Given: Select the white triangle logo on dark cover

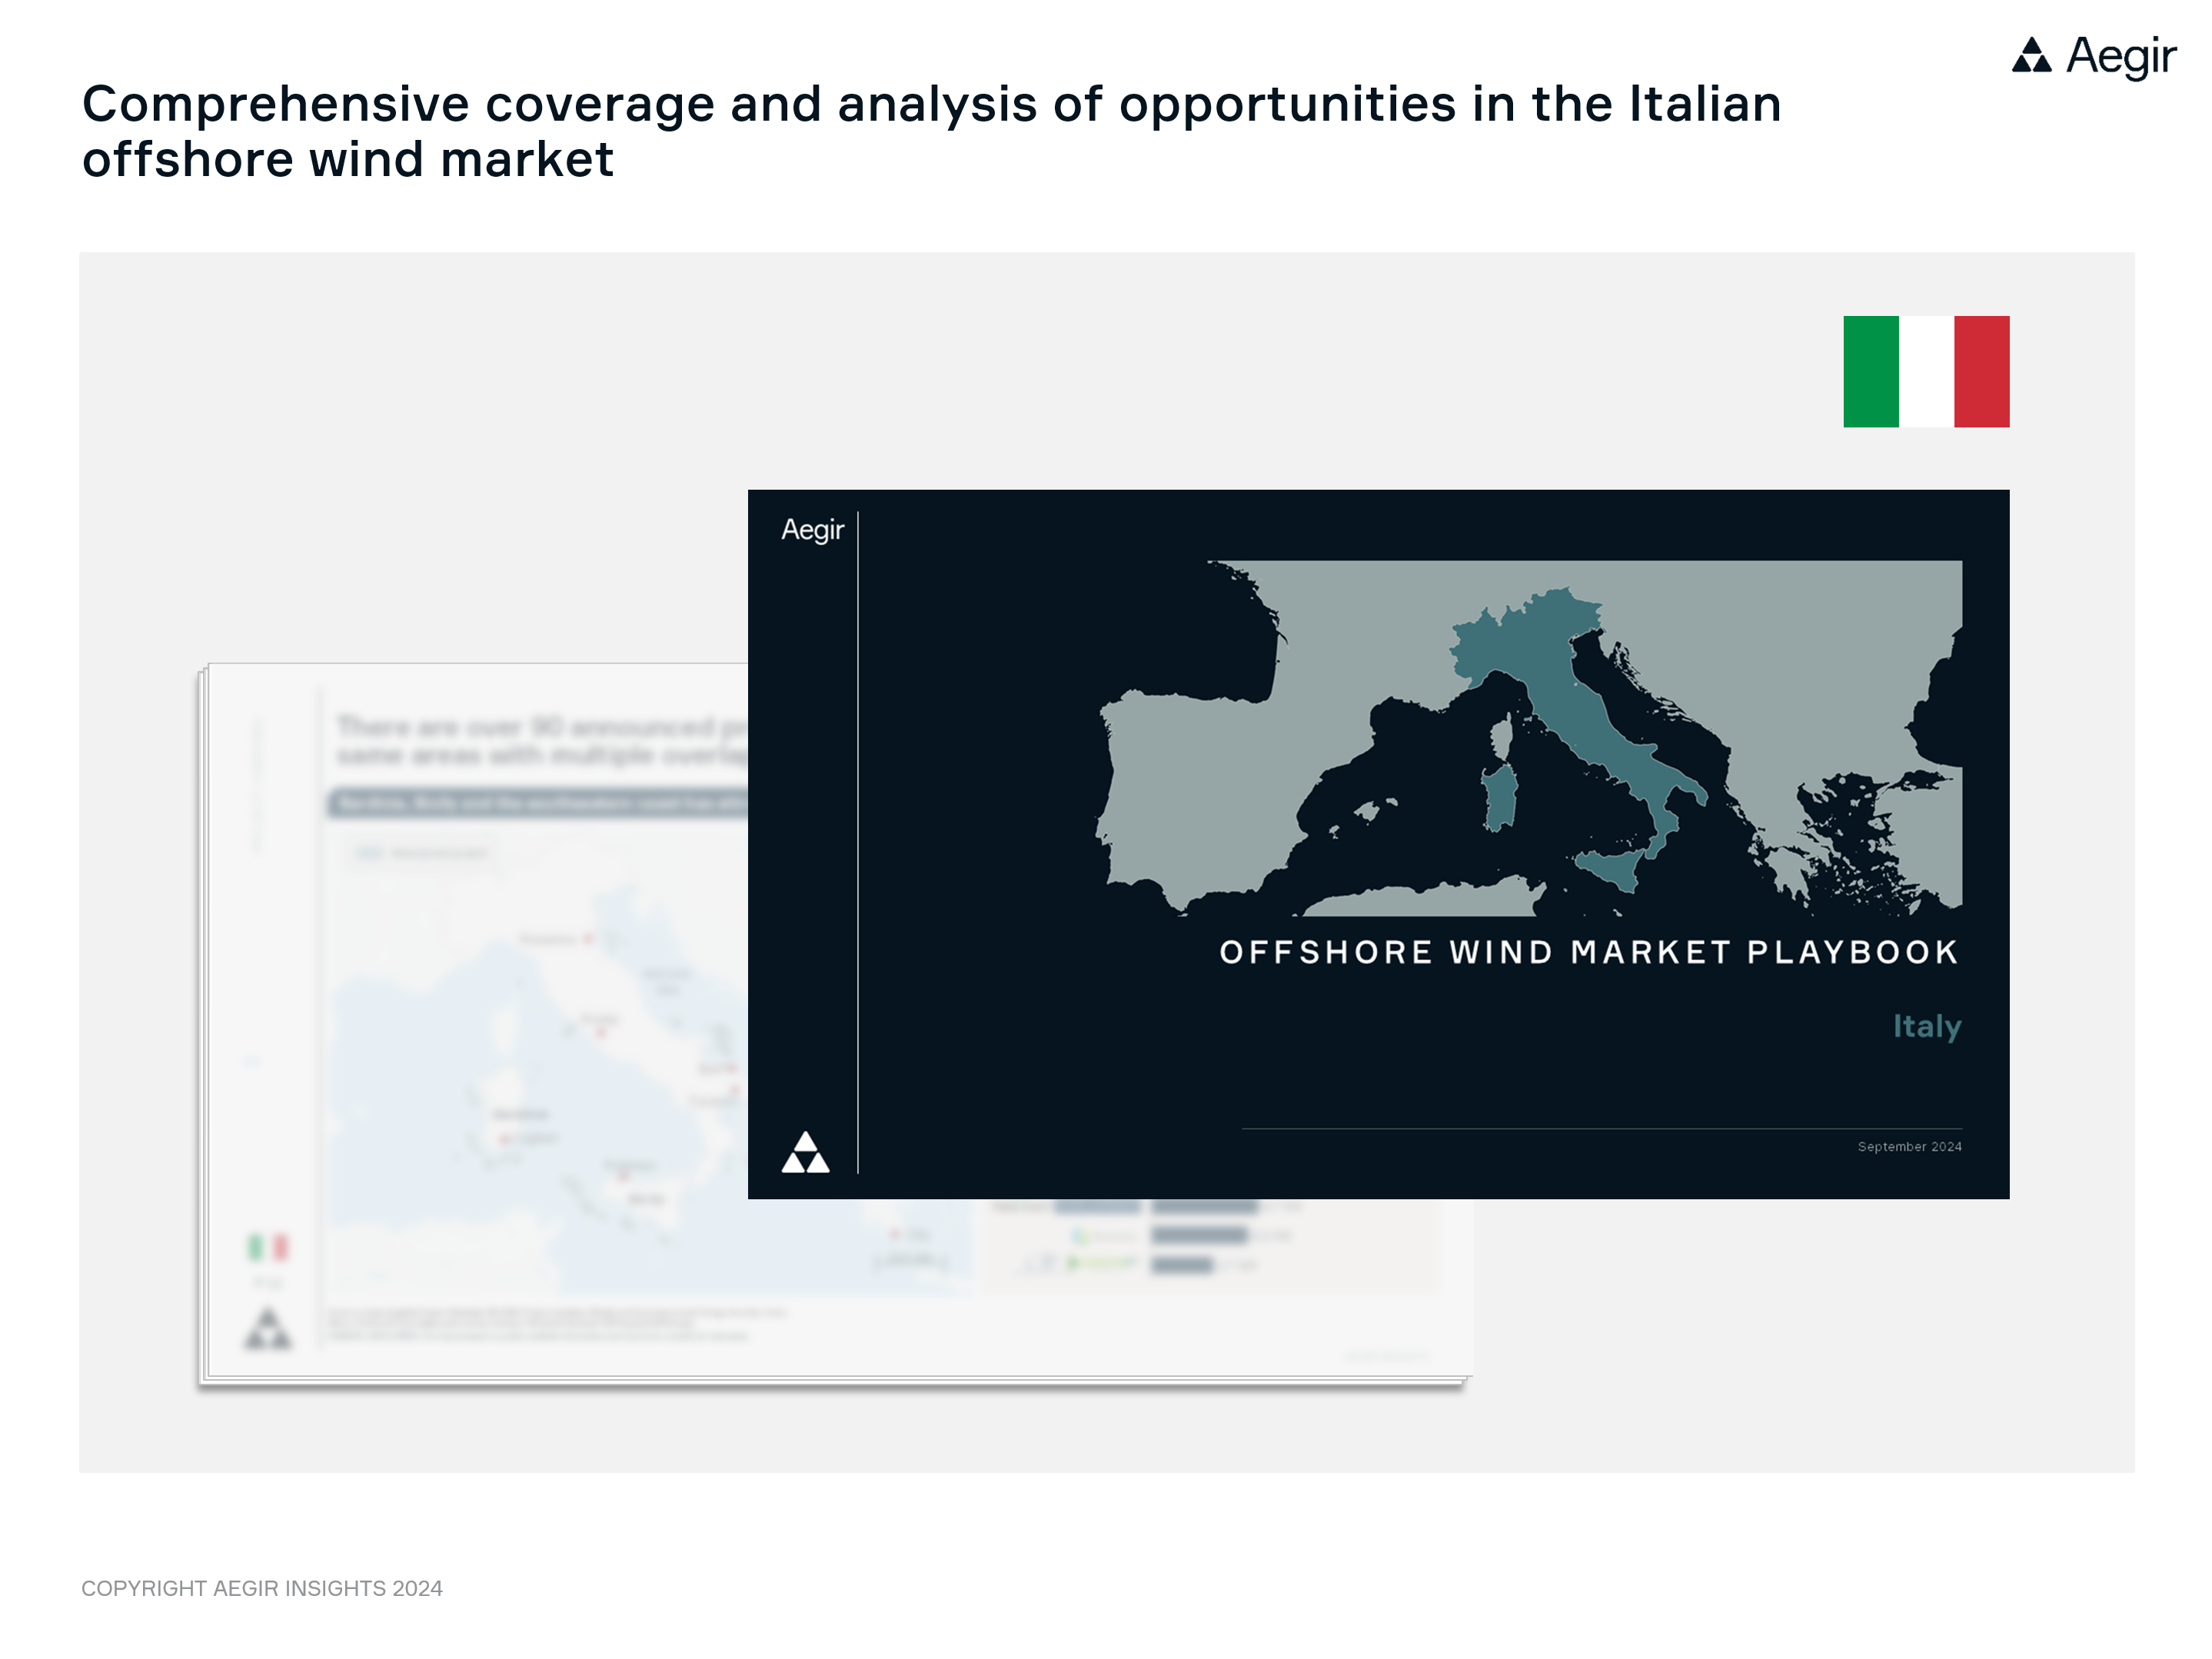Looking at the screenshot, I should click(805, 1152).
